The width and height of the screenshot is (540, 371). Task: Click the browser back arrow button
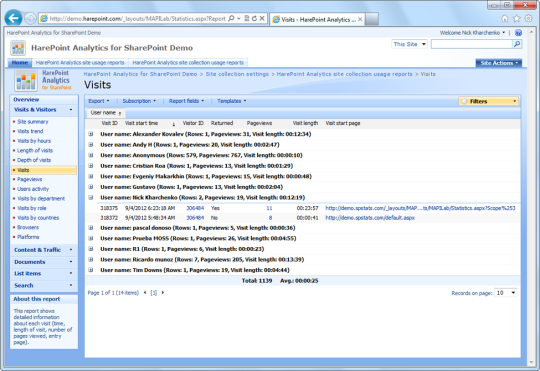coord(13,18)
